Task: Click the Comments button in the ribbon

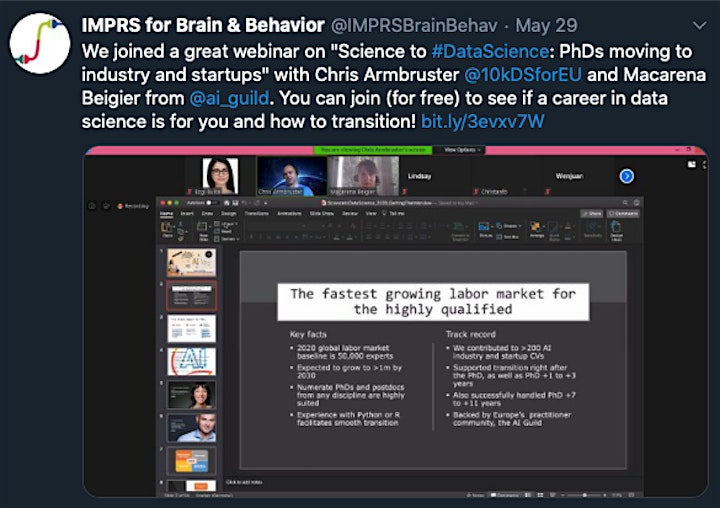Action: [x=623, y=214]
